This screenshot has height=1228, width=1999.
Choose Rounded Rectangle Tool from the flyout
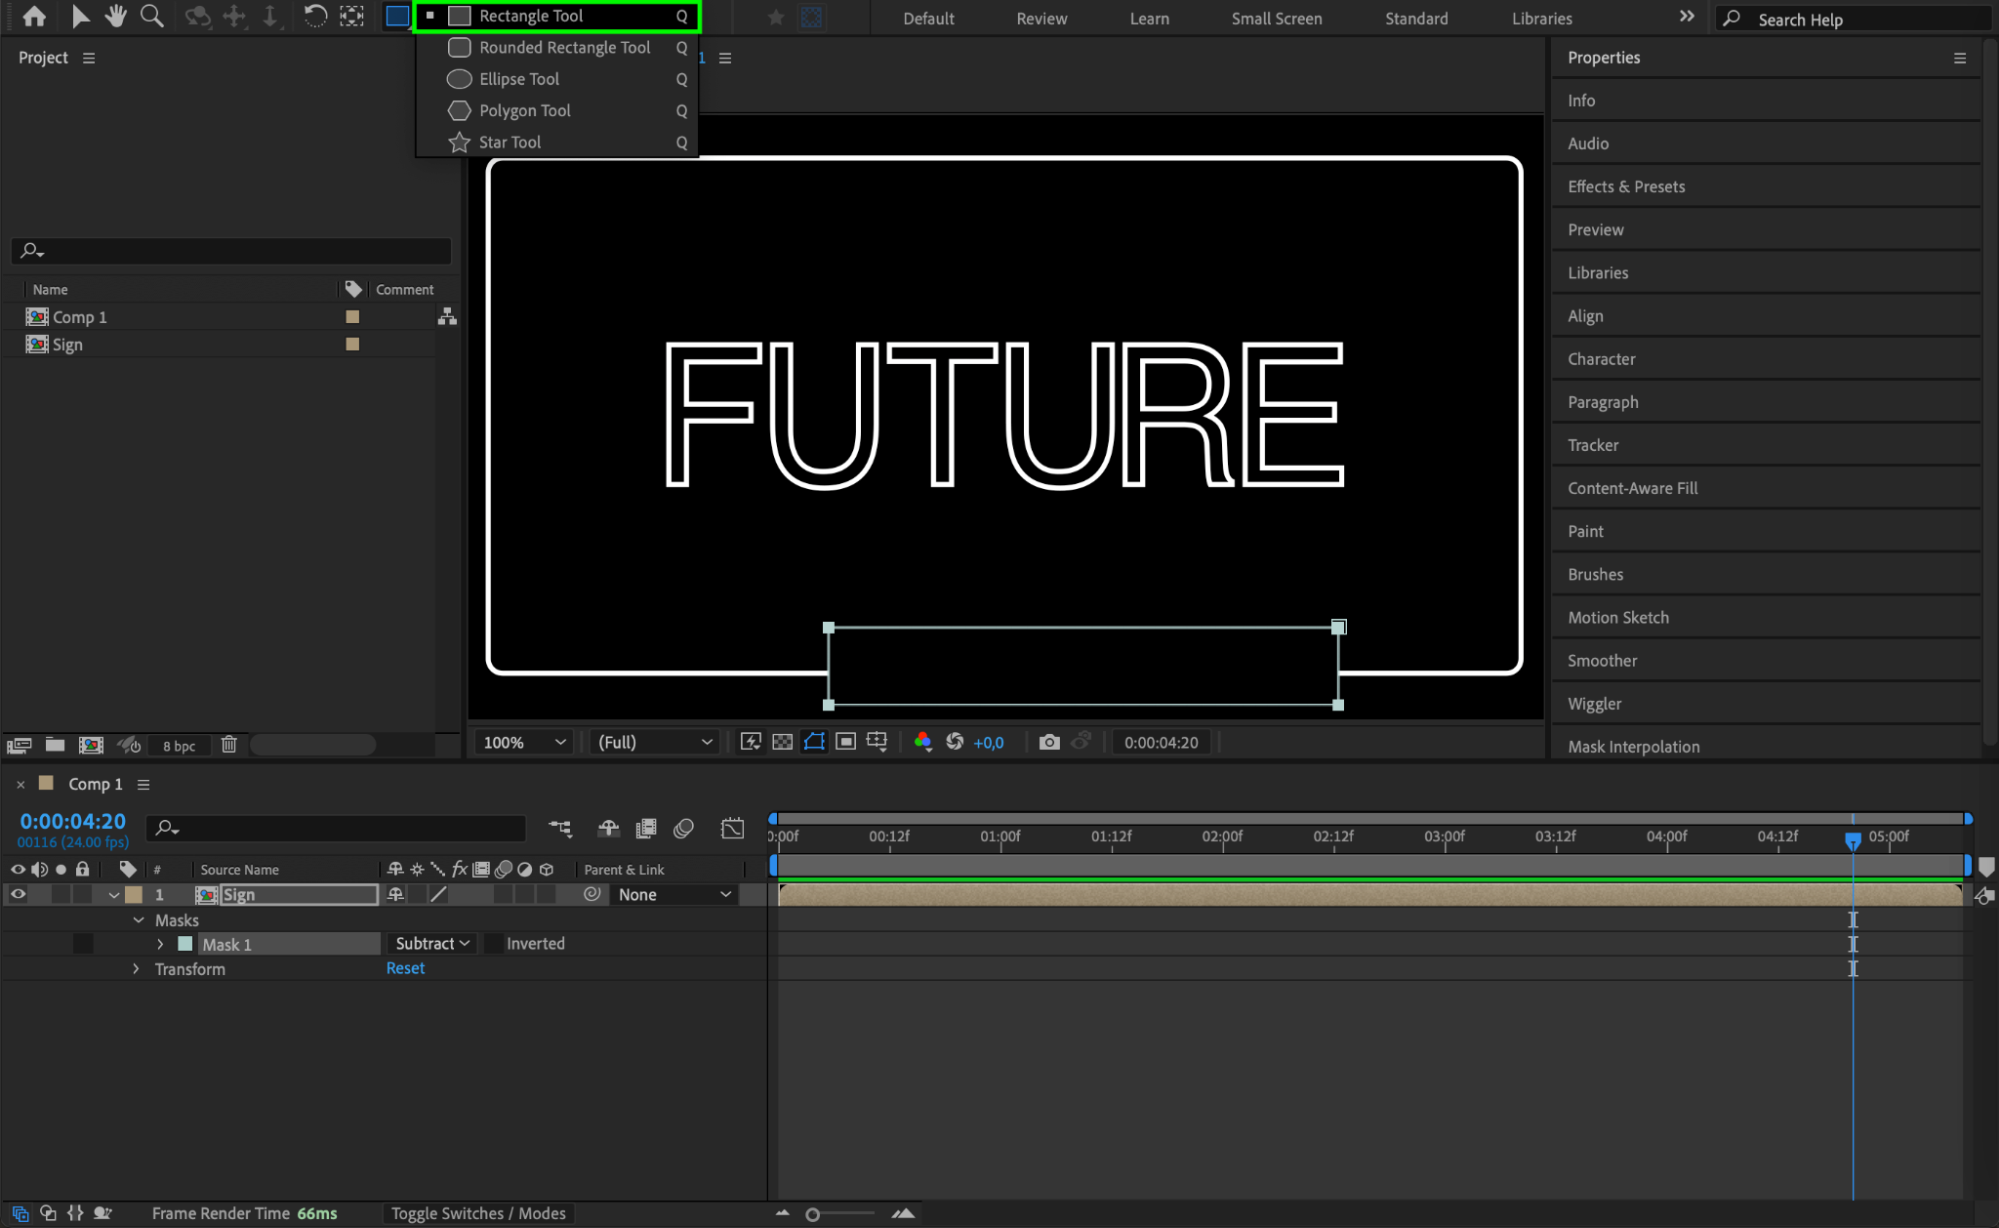[x=558, y=48]
